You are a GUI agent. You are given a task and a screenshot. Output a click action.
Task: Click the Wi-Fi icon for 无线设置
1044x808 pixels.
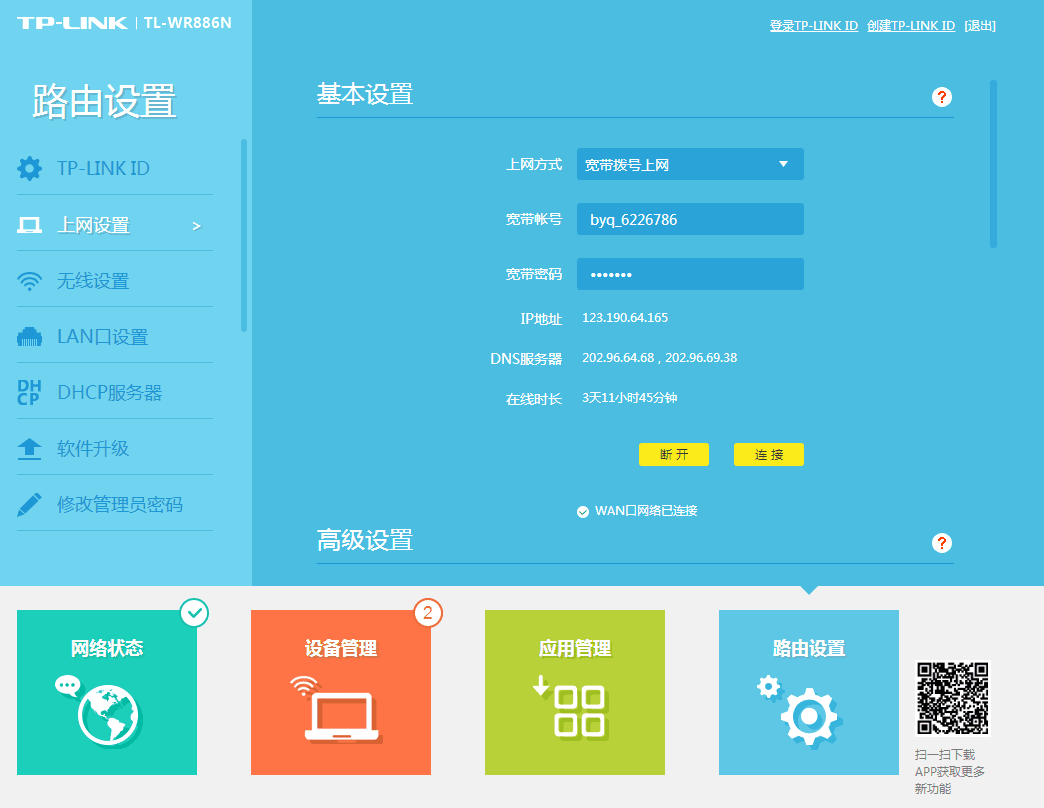point(30,281)
